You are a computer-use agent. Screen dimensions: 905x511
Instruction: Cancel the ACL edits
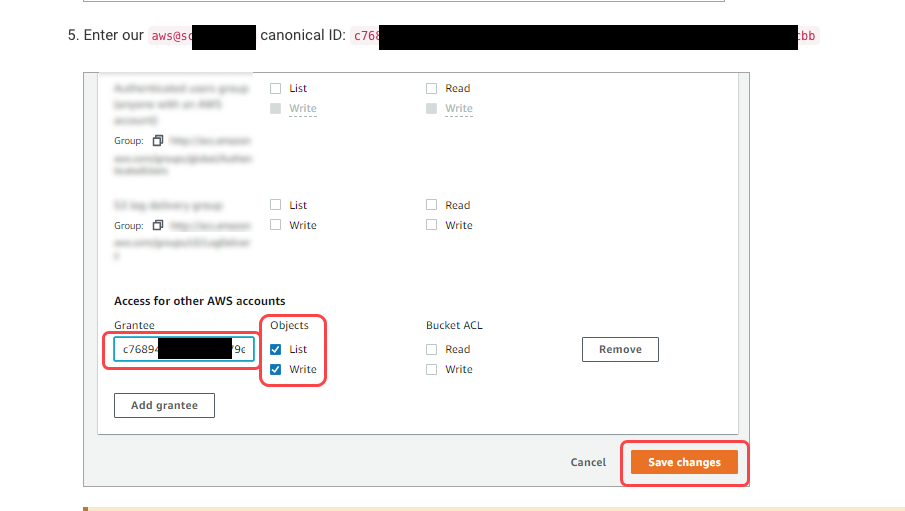pos(588,462)
